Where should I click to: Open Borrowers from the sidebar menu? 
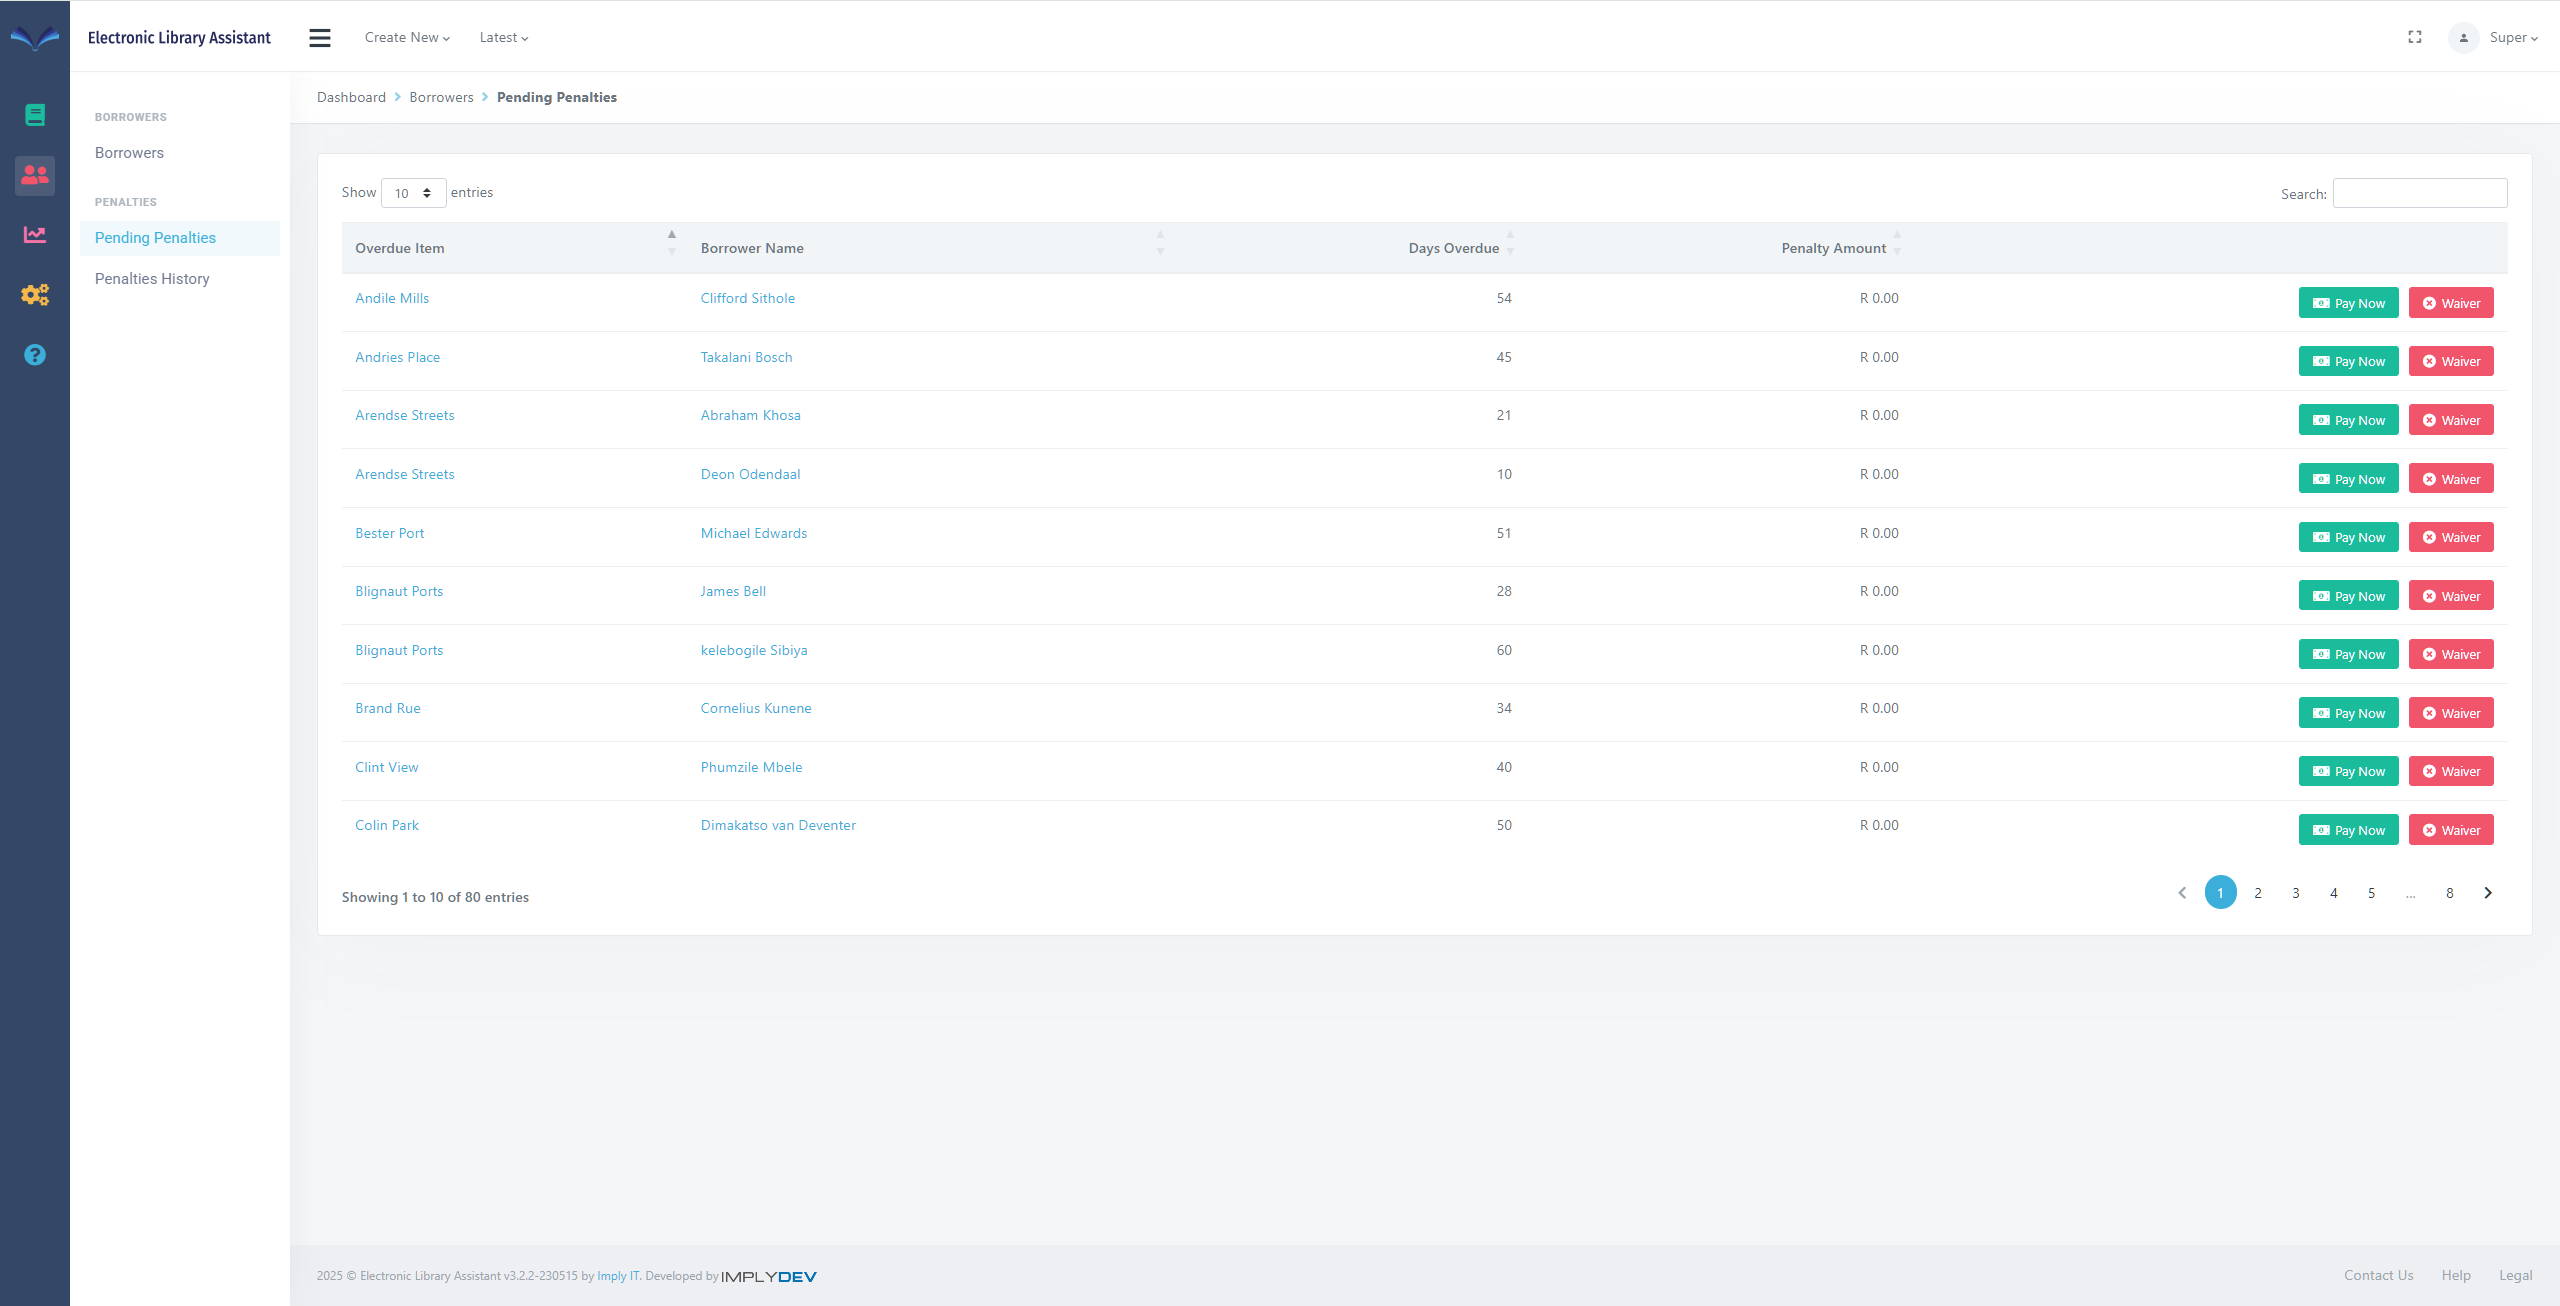click(128, 152)
